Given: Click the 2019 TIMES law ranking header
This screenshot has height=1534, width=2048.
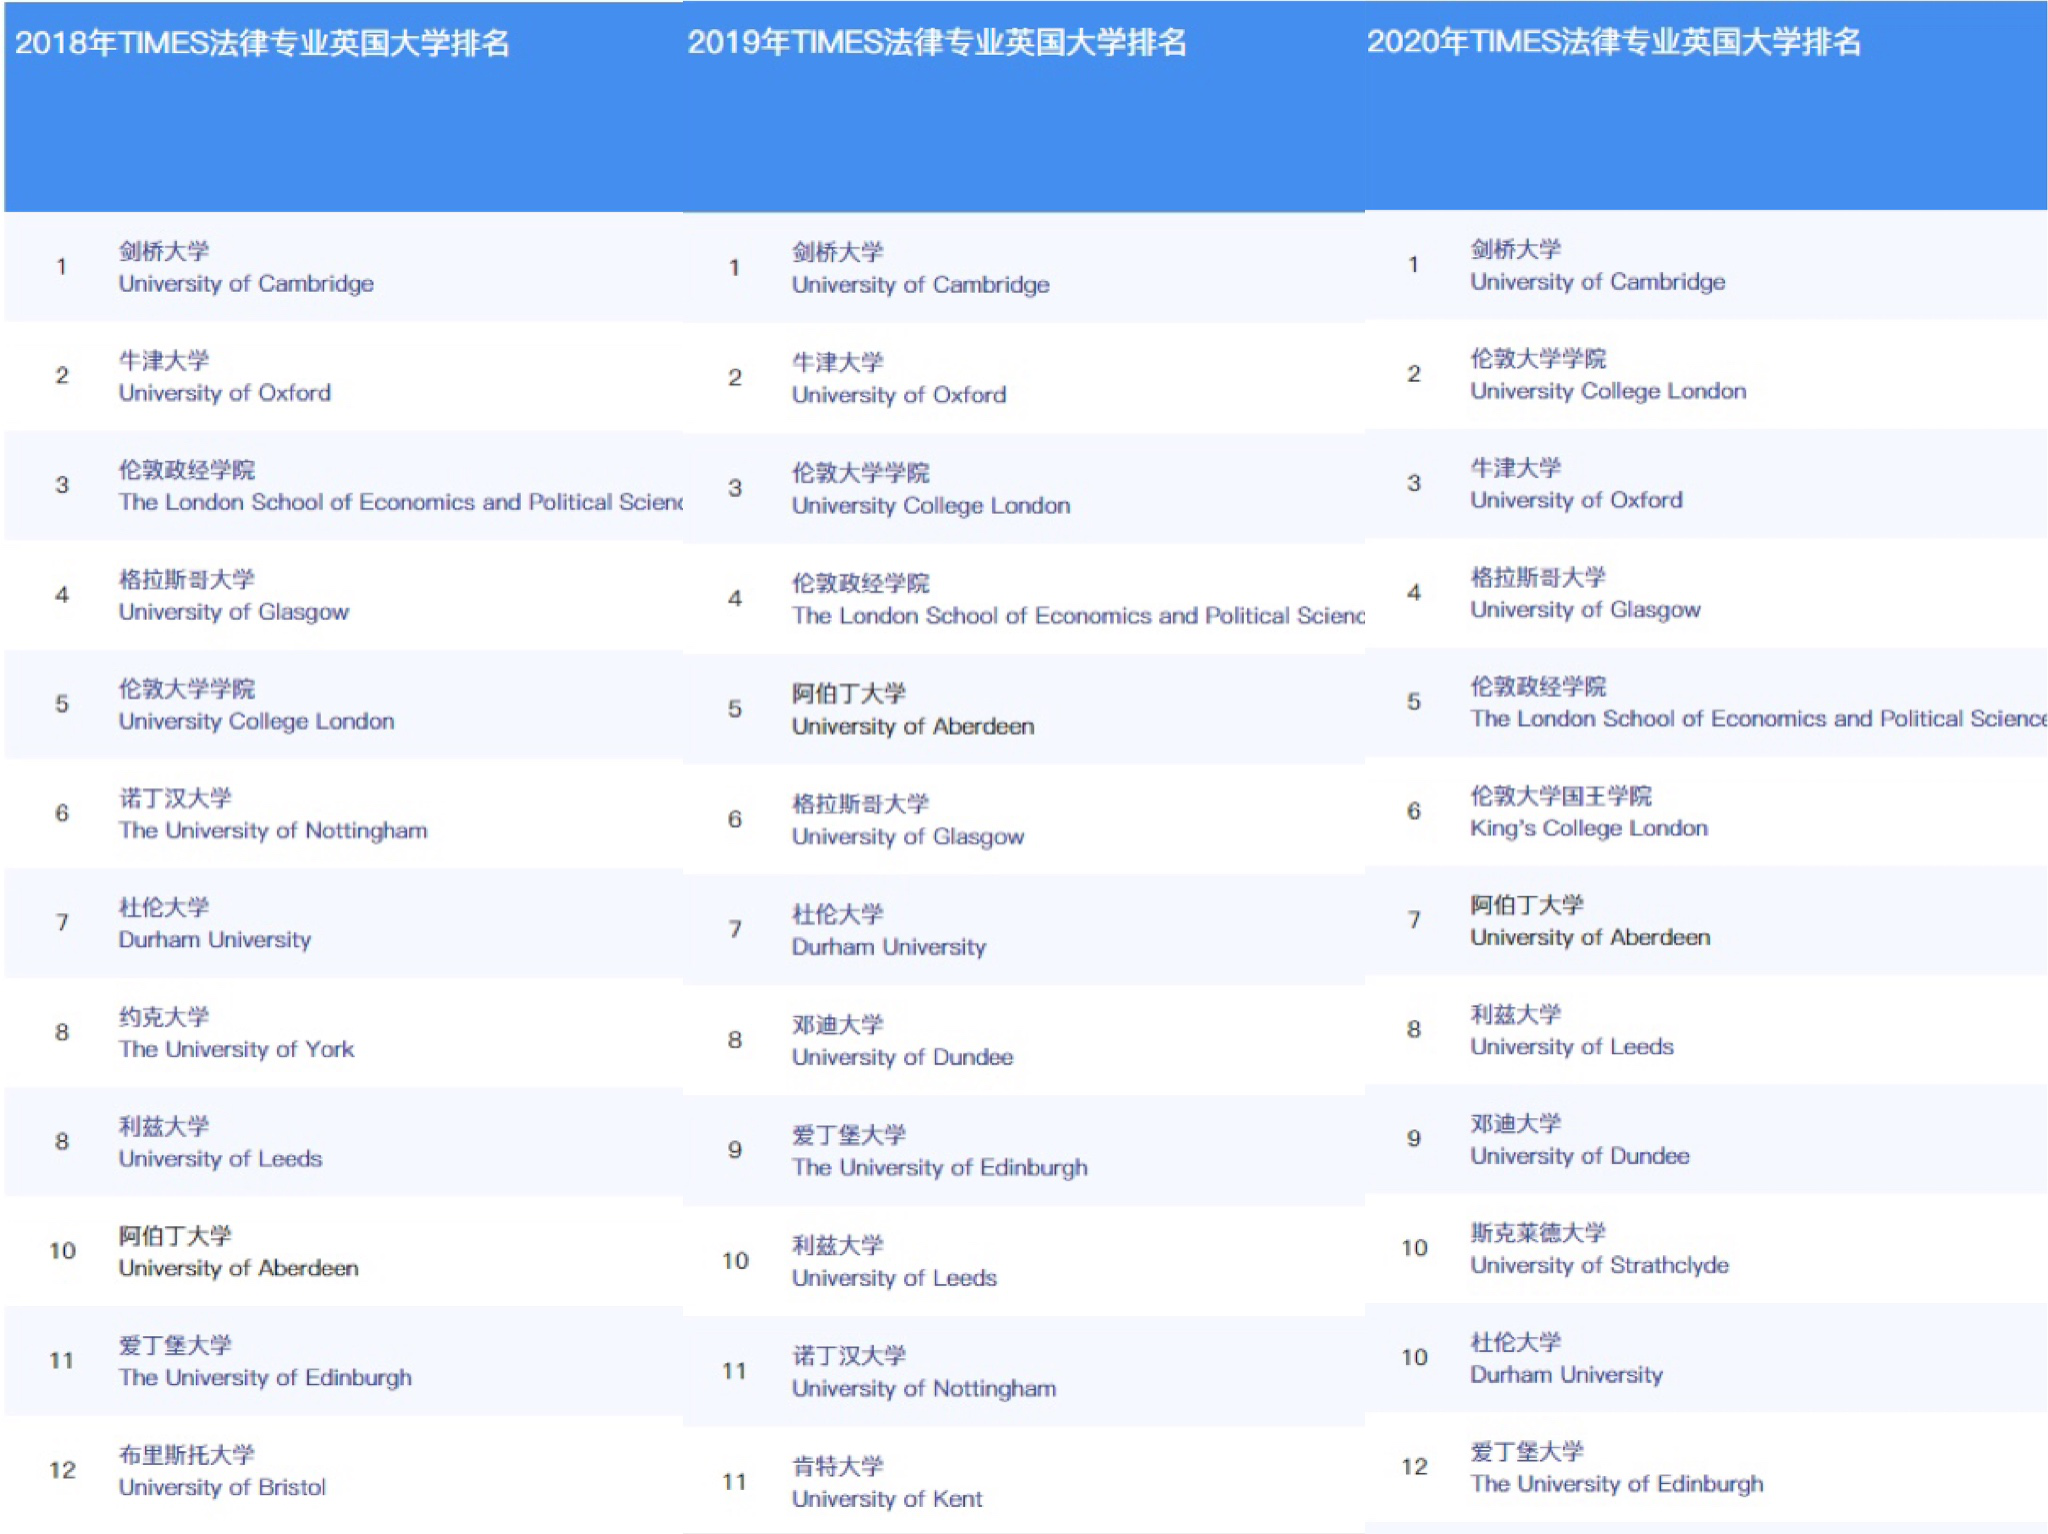Looking at the screenshot, I should tap(936, 43).
